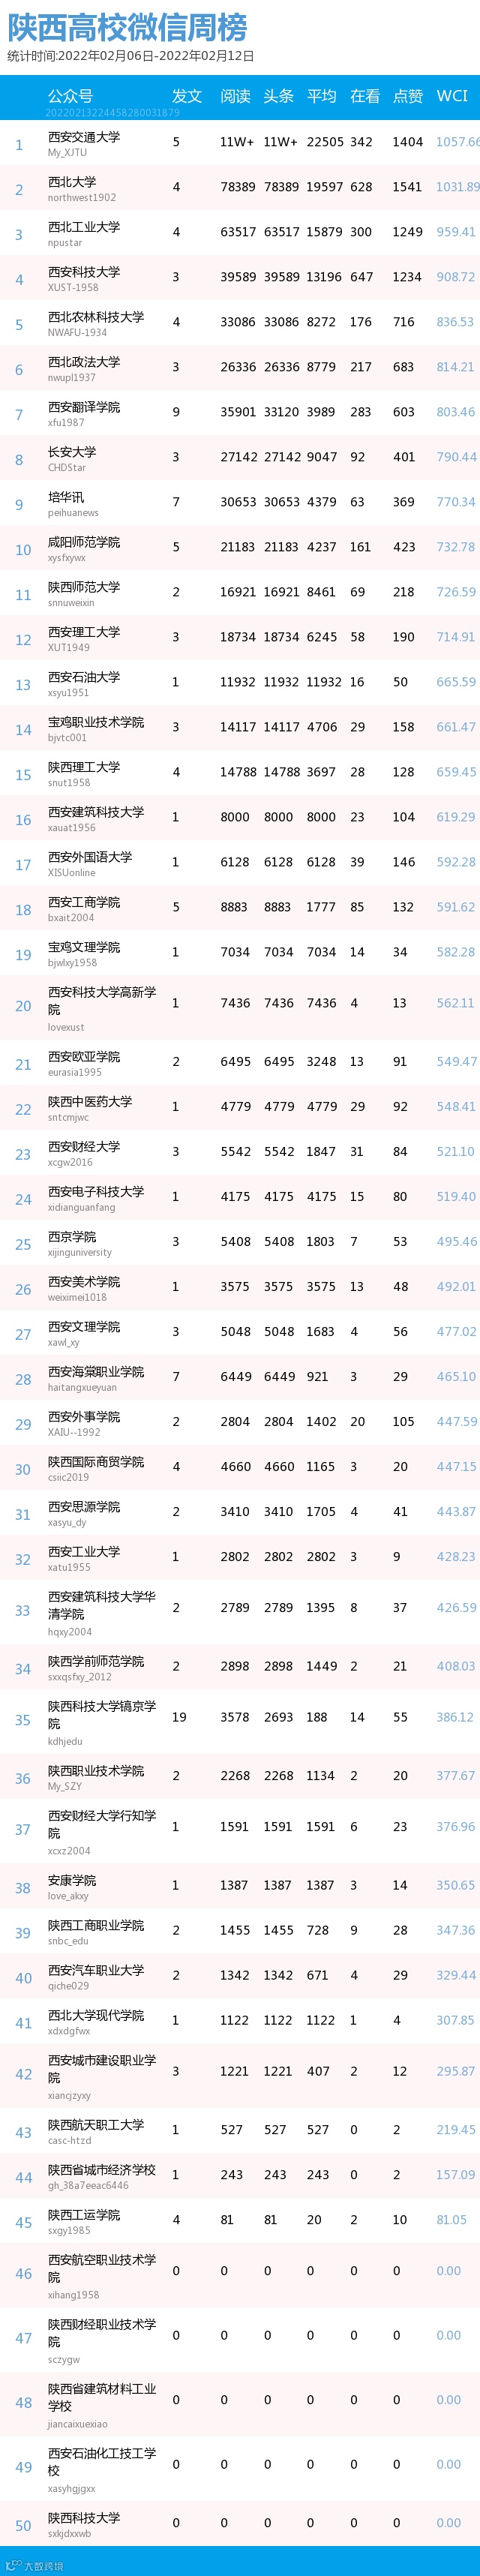This screenshot has height=2576, width=480.
Task: Select 西安电子科技大学 account name
Action: click(x=96, y=1192)
